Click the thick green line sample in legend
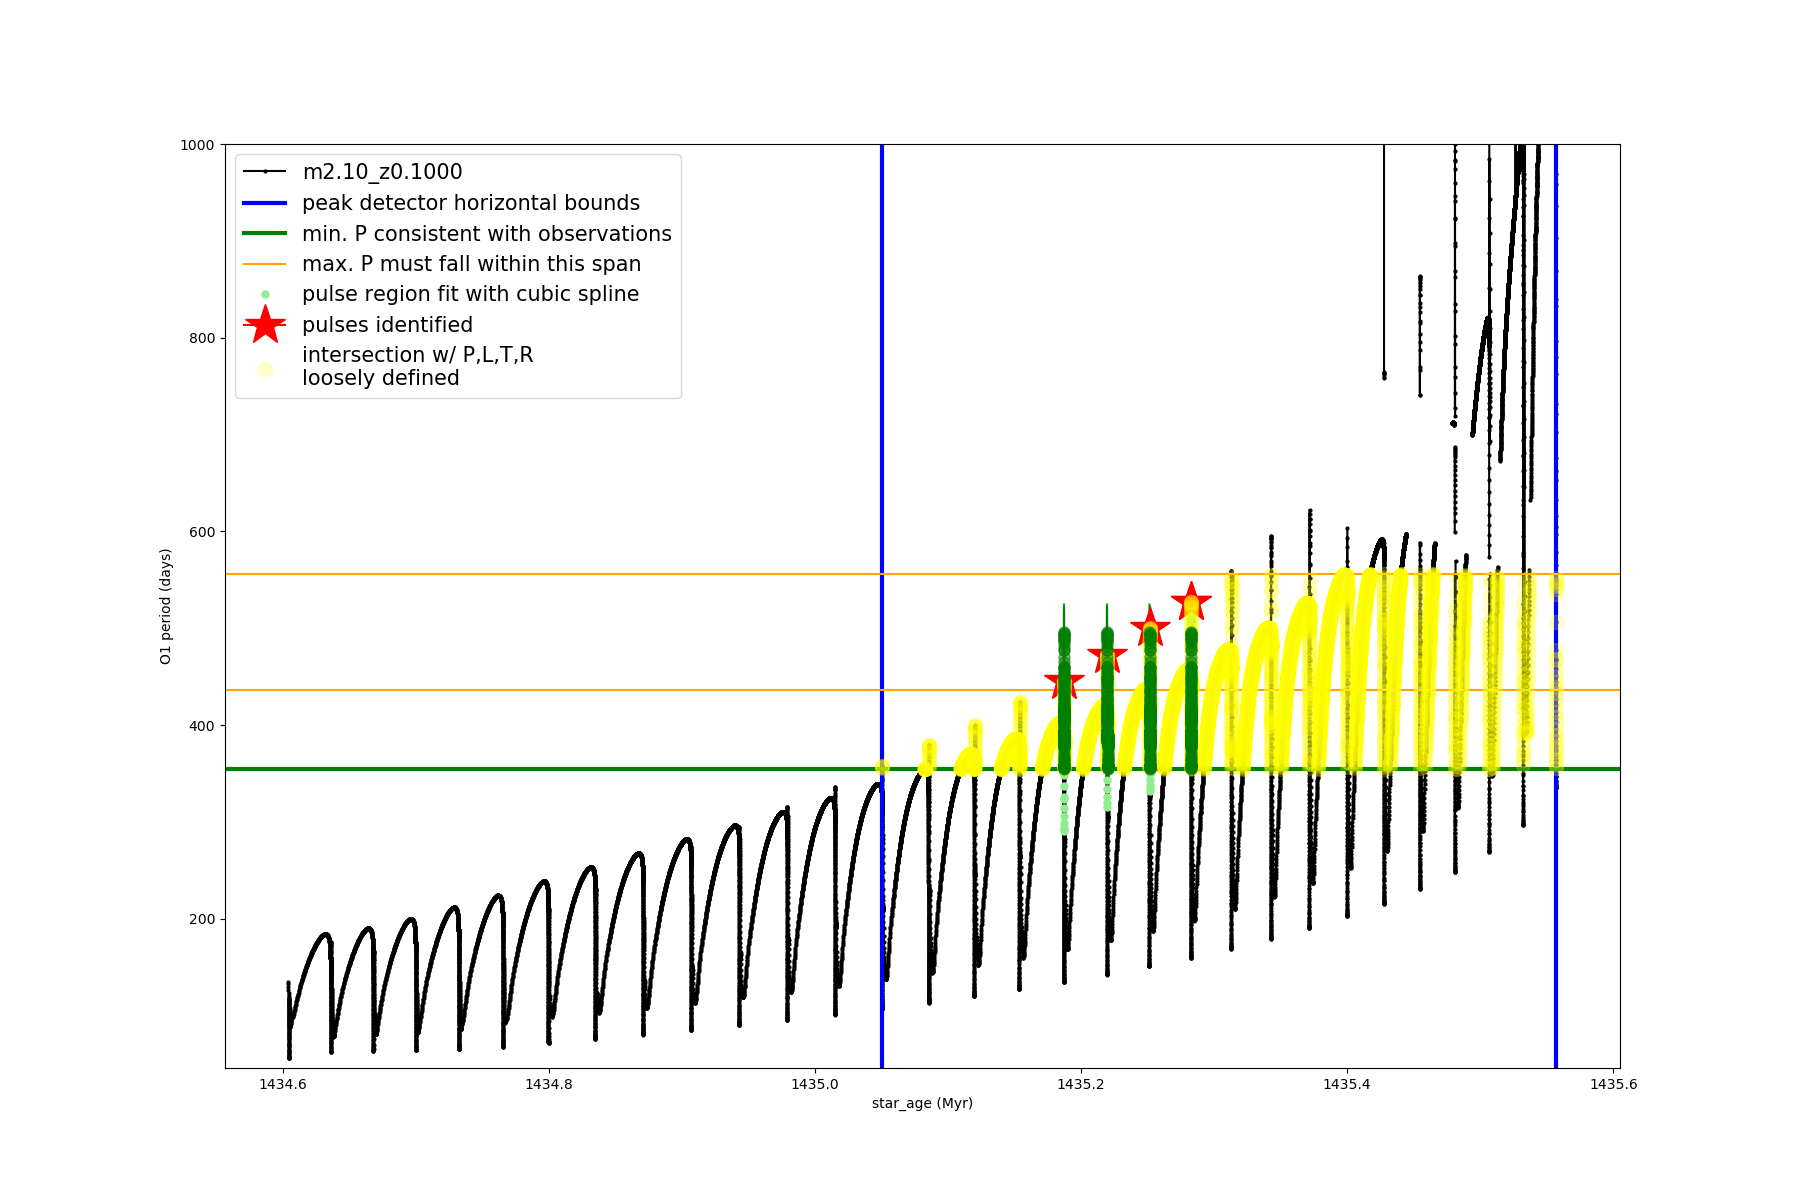 click(x=265, y=234)
